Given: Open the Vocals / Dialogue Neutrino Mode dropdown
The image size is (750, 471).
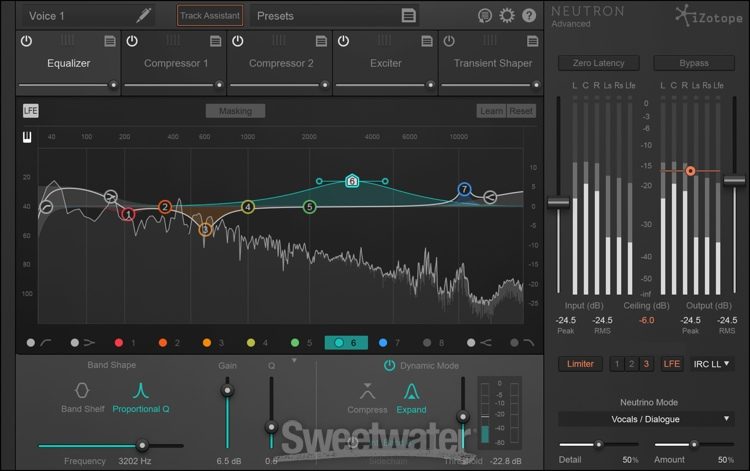Looking at the screenshot, I should [x=646, y=419].
